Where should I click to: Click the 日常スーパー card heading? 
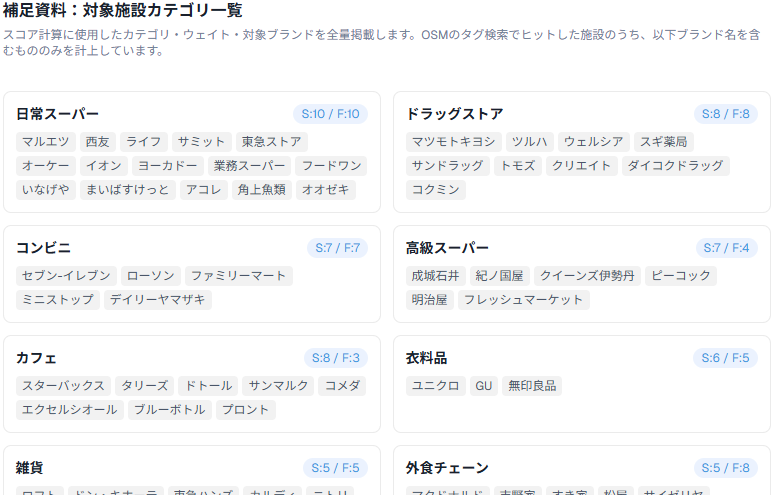(57, 114)
